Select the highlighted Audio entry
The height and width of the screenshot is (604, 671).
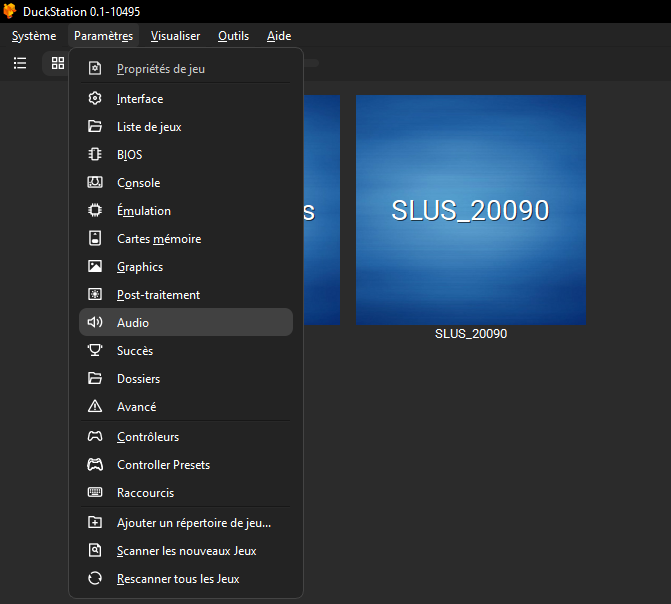[186, 322]
